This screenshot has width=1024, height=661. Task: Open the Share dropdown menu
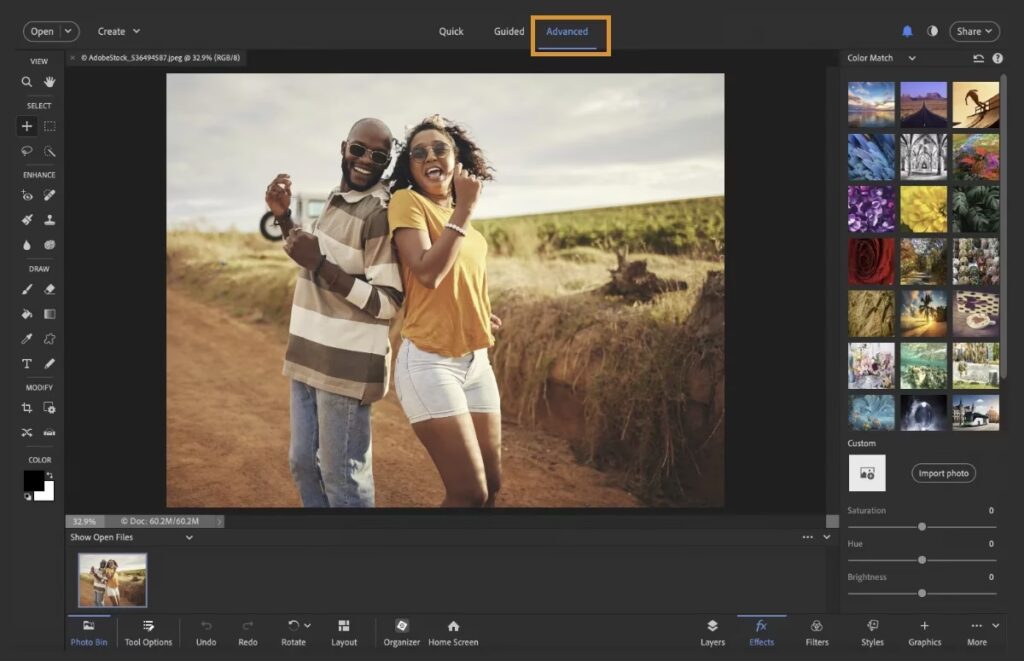(x=974, y=31)
